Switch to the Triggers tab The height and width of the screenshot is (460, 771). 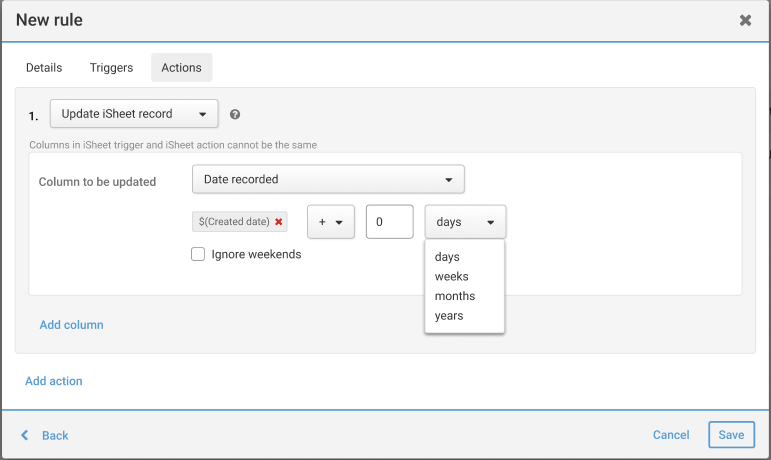[111, 68]
